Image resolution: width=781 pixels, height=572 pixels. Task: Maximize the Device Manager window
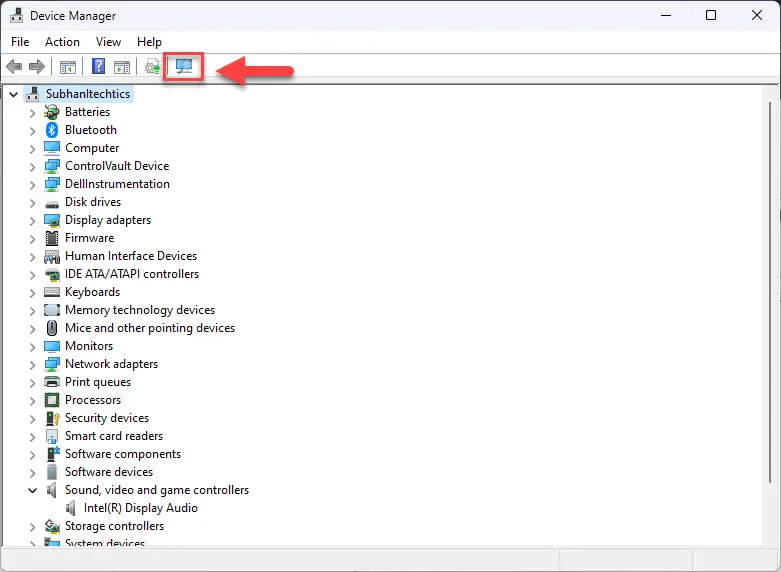pyautogui.click(x=711, y=15)
